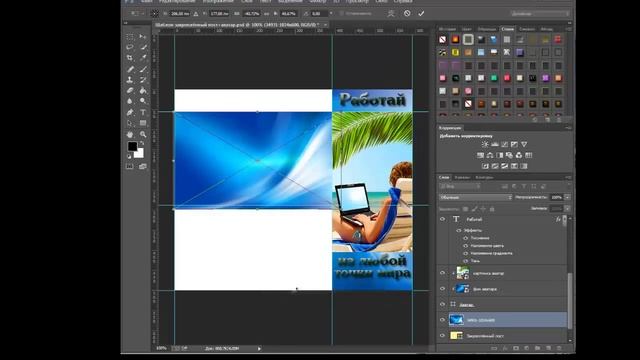640x360 pixels.
Task: Close the open document tab
Action: click(325, 25)
